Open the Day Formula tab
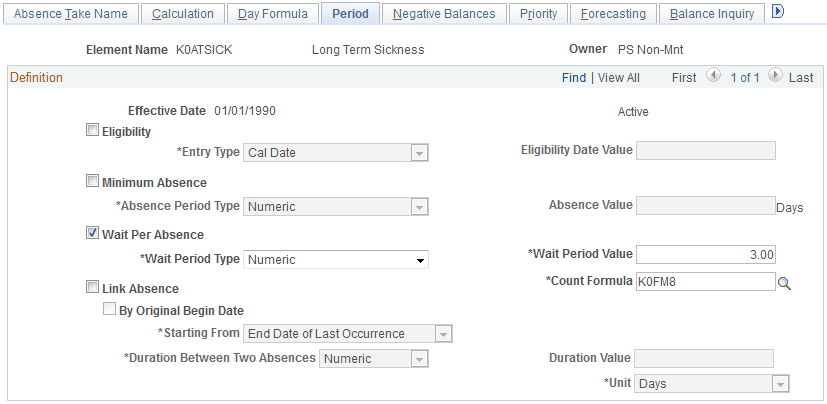The width and height of the screenshot is (827, 404). click(273, 14)
